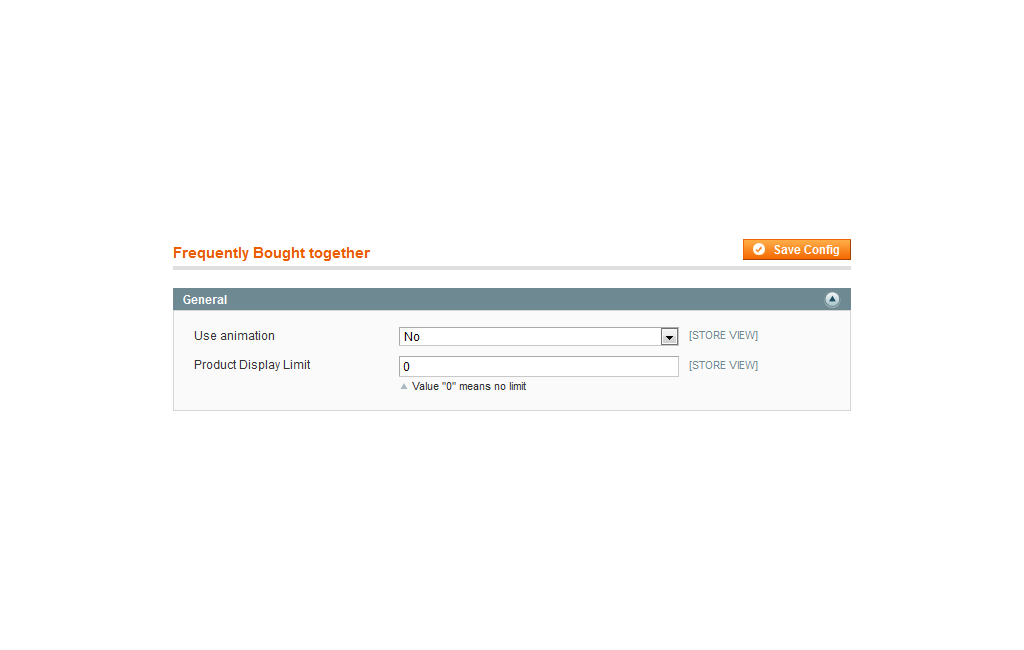The height and width of the screenshot is (650, 1024).
Task: Click the Product Display Limit field label
Action: click(x=251, y=365)
